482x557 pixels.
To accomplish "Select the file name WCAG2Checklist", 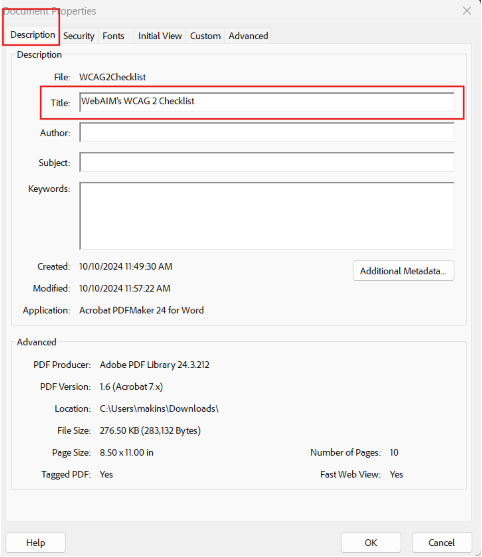I will pyautogui.click(x=112, y=77).
